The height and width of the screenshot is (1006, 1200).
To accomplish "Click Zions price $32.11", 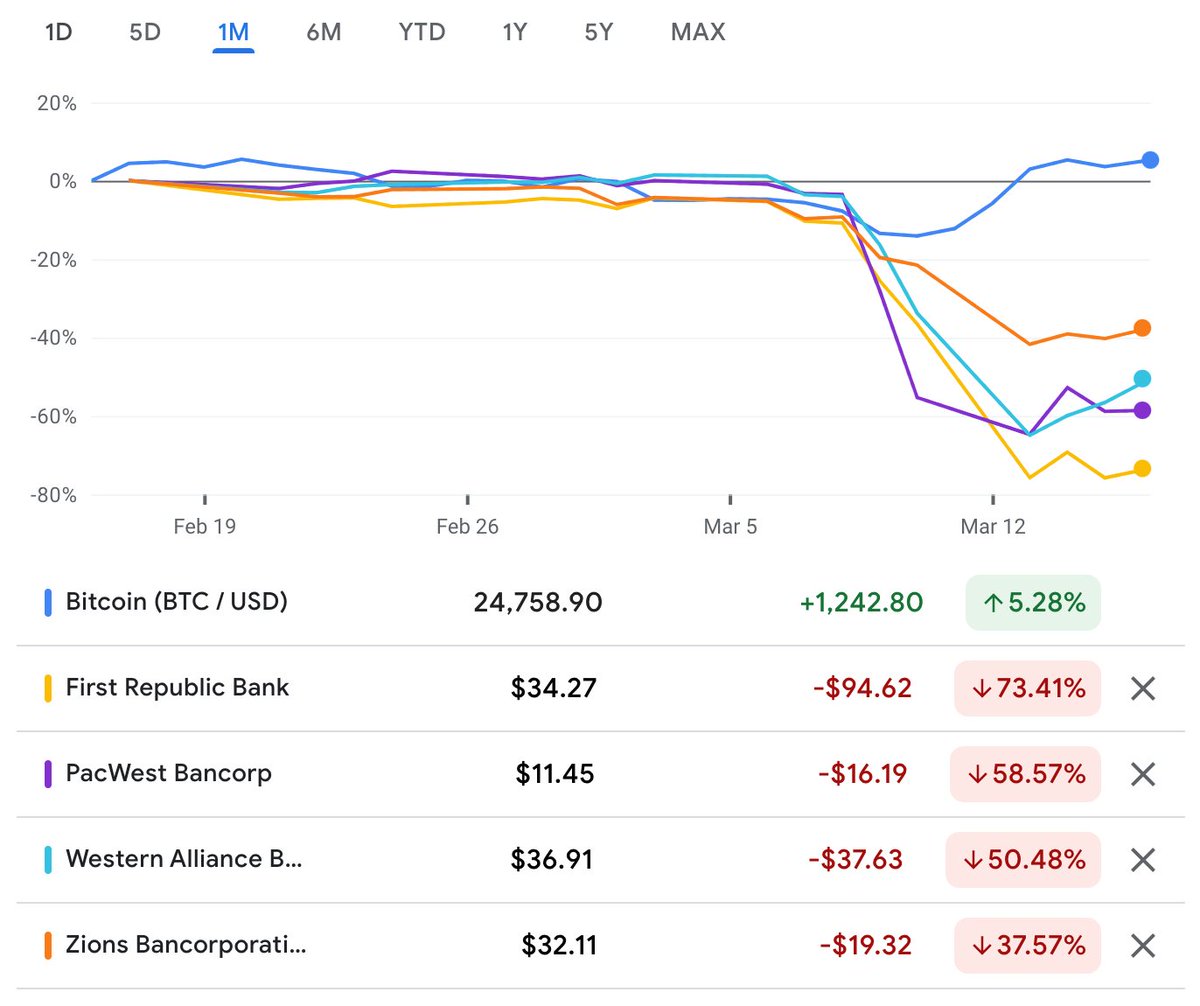I will (559, 946).
